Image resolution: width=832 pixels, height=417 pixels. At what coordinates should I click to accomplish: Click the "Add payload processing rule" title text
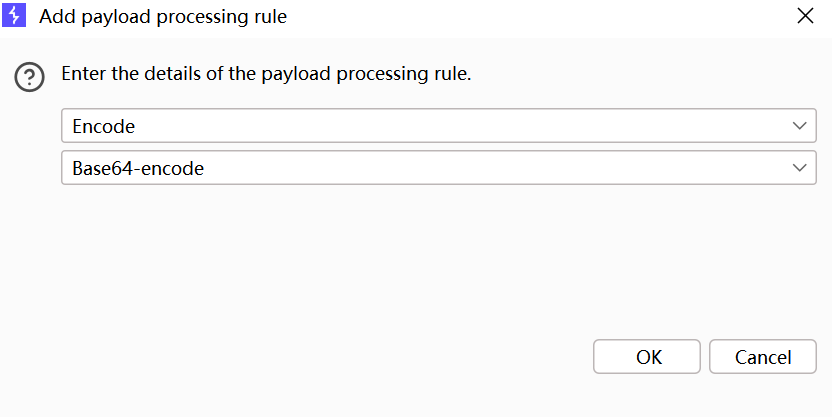[163, 16]
